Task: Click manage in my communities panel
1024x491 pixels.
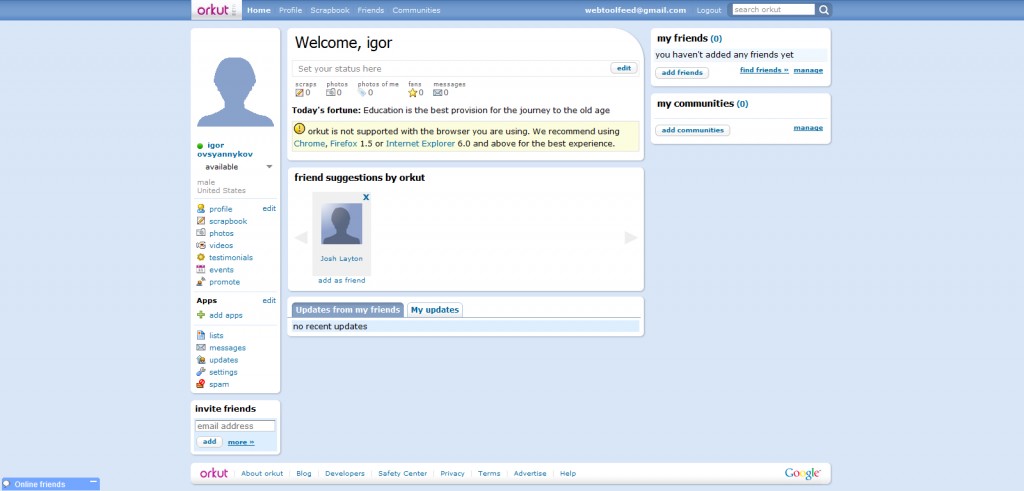Action: pyautogui.click(x=808, y=128)
